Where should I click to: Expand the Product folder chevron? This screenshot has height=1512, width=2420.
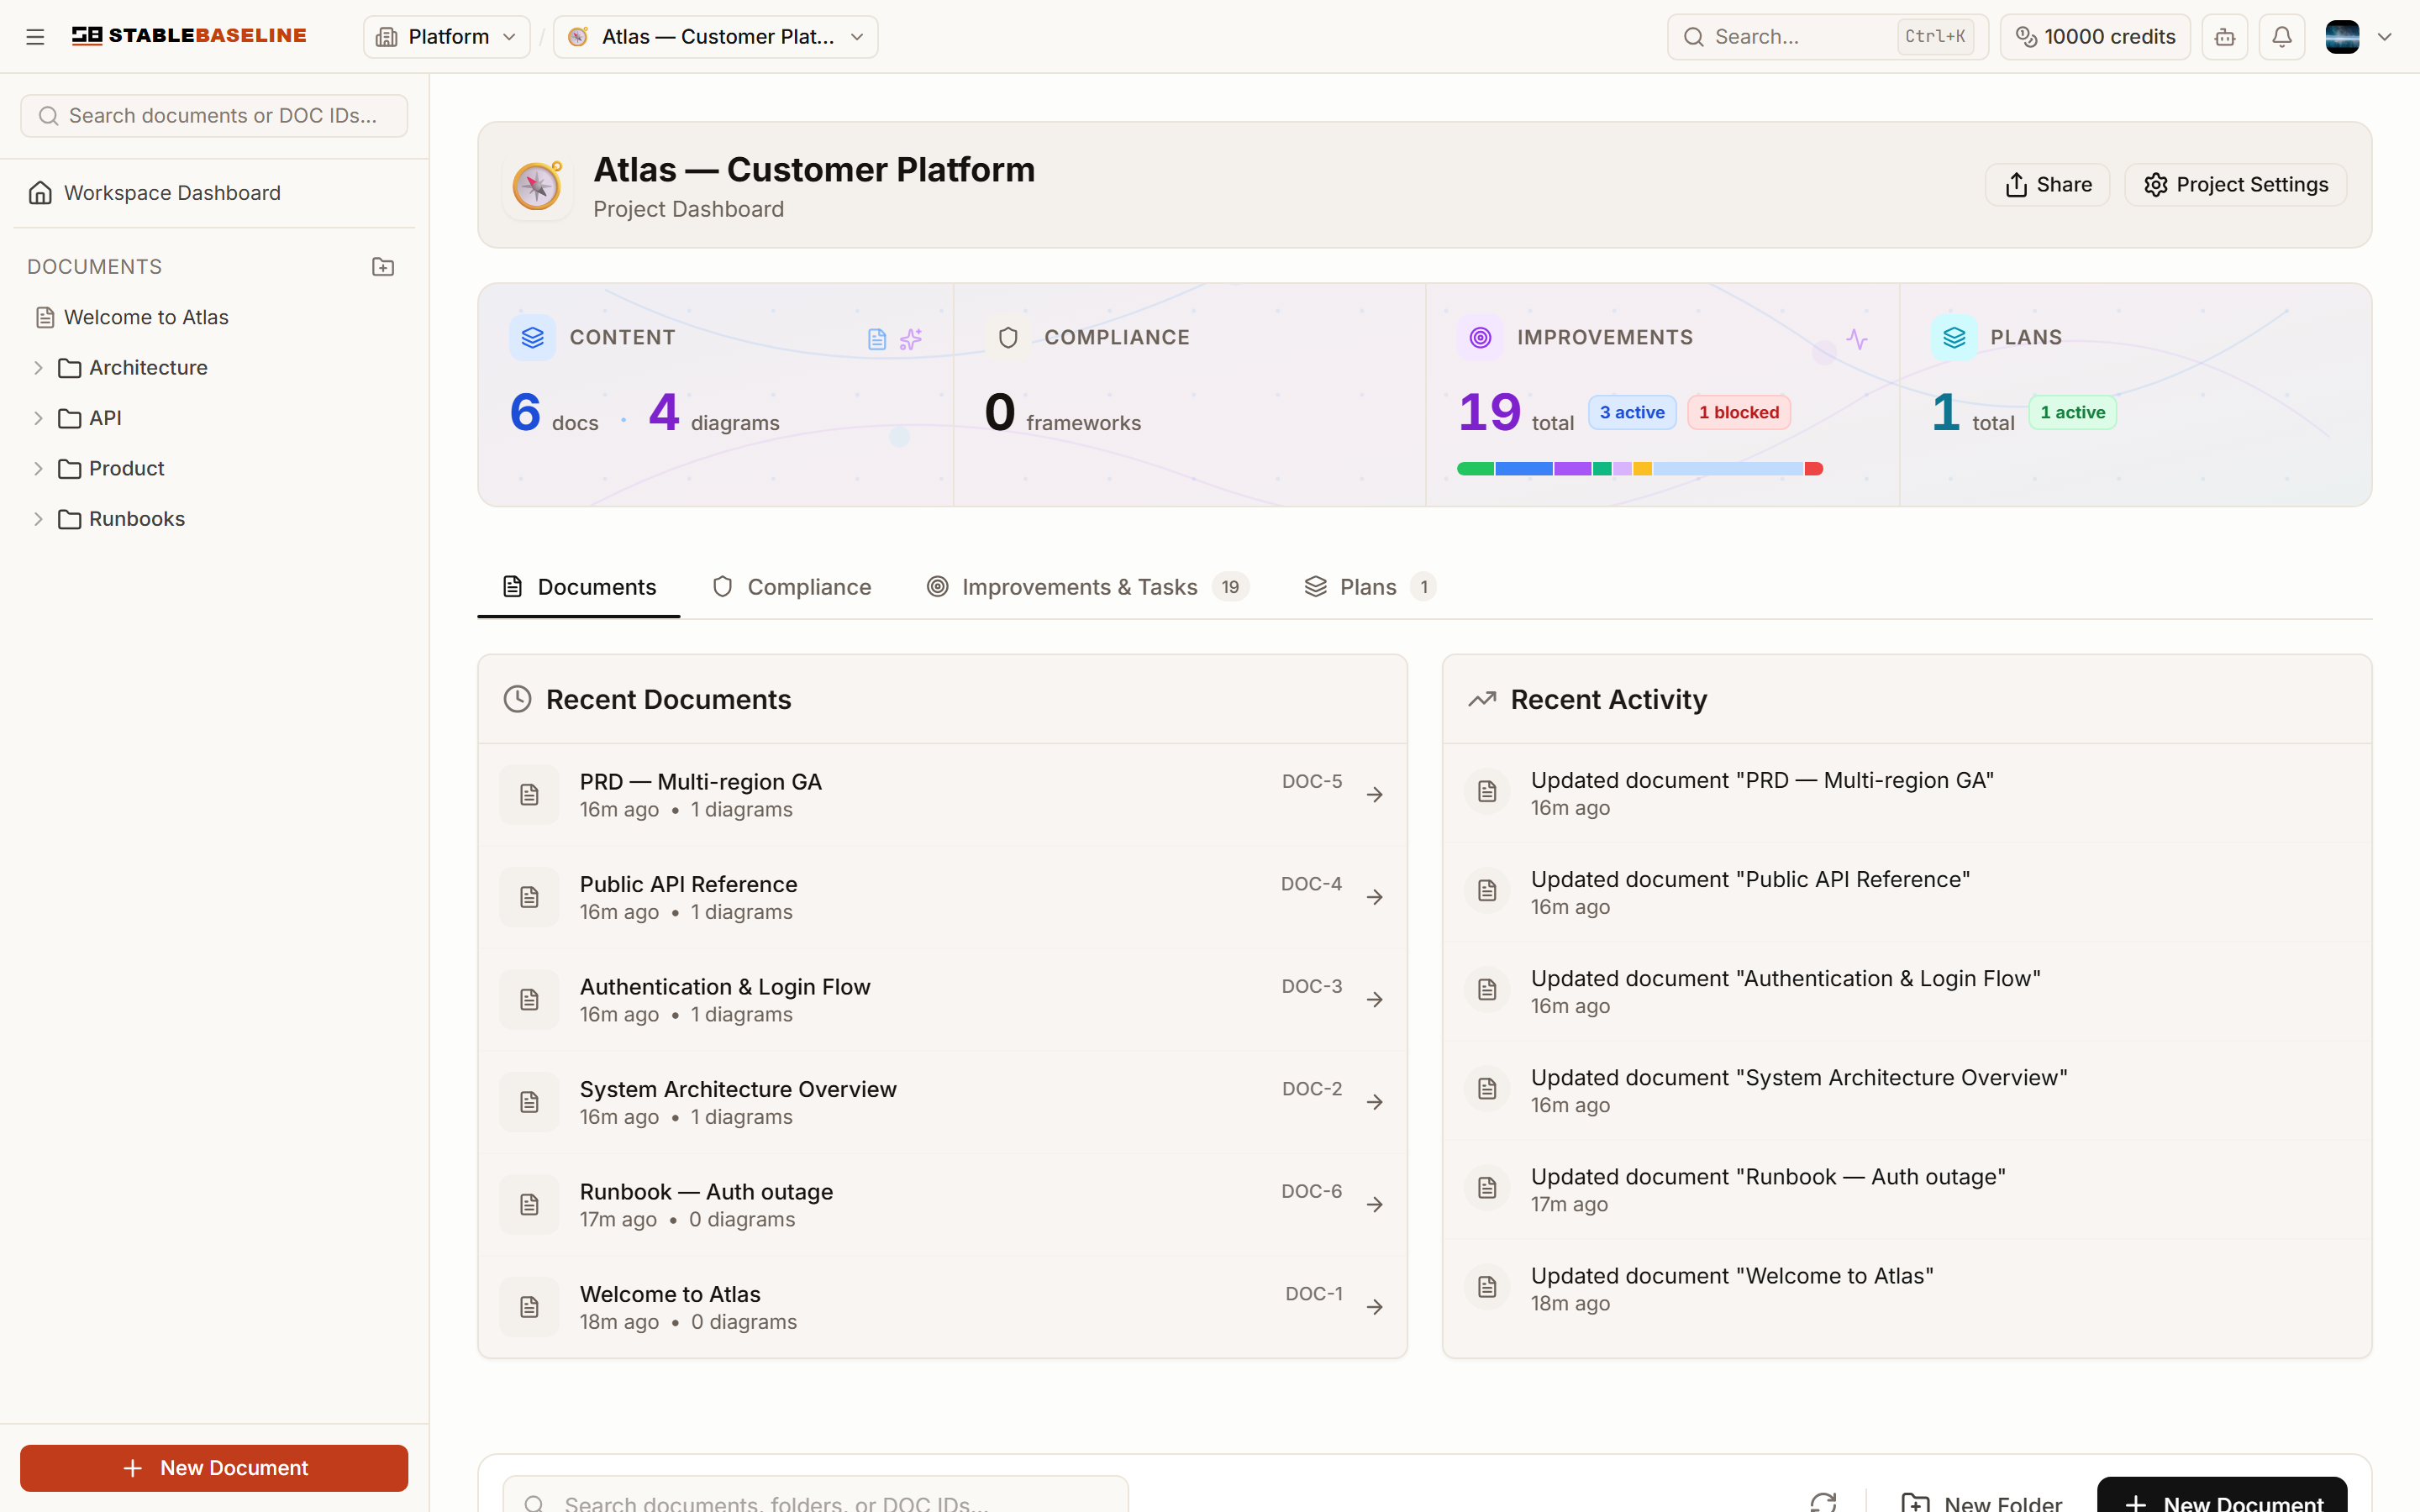click(x=38, y=469)
